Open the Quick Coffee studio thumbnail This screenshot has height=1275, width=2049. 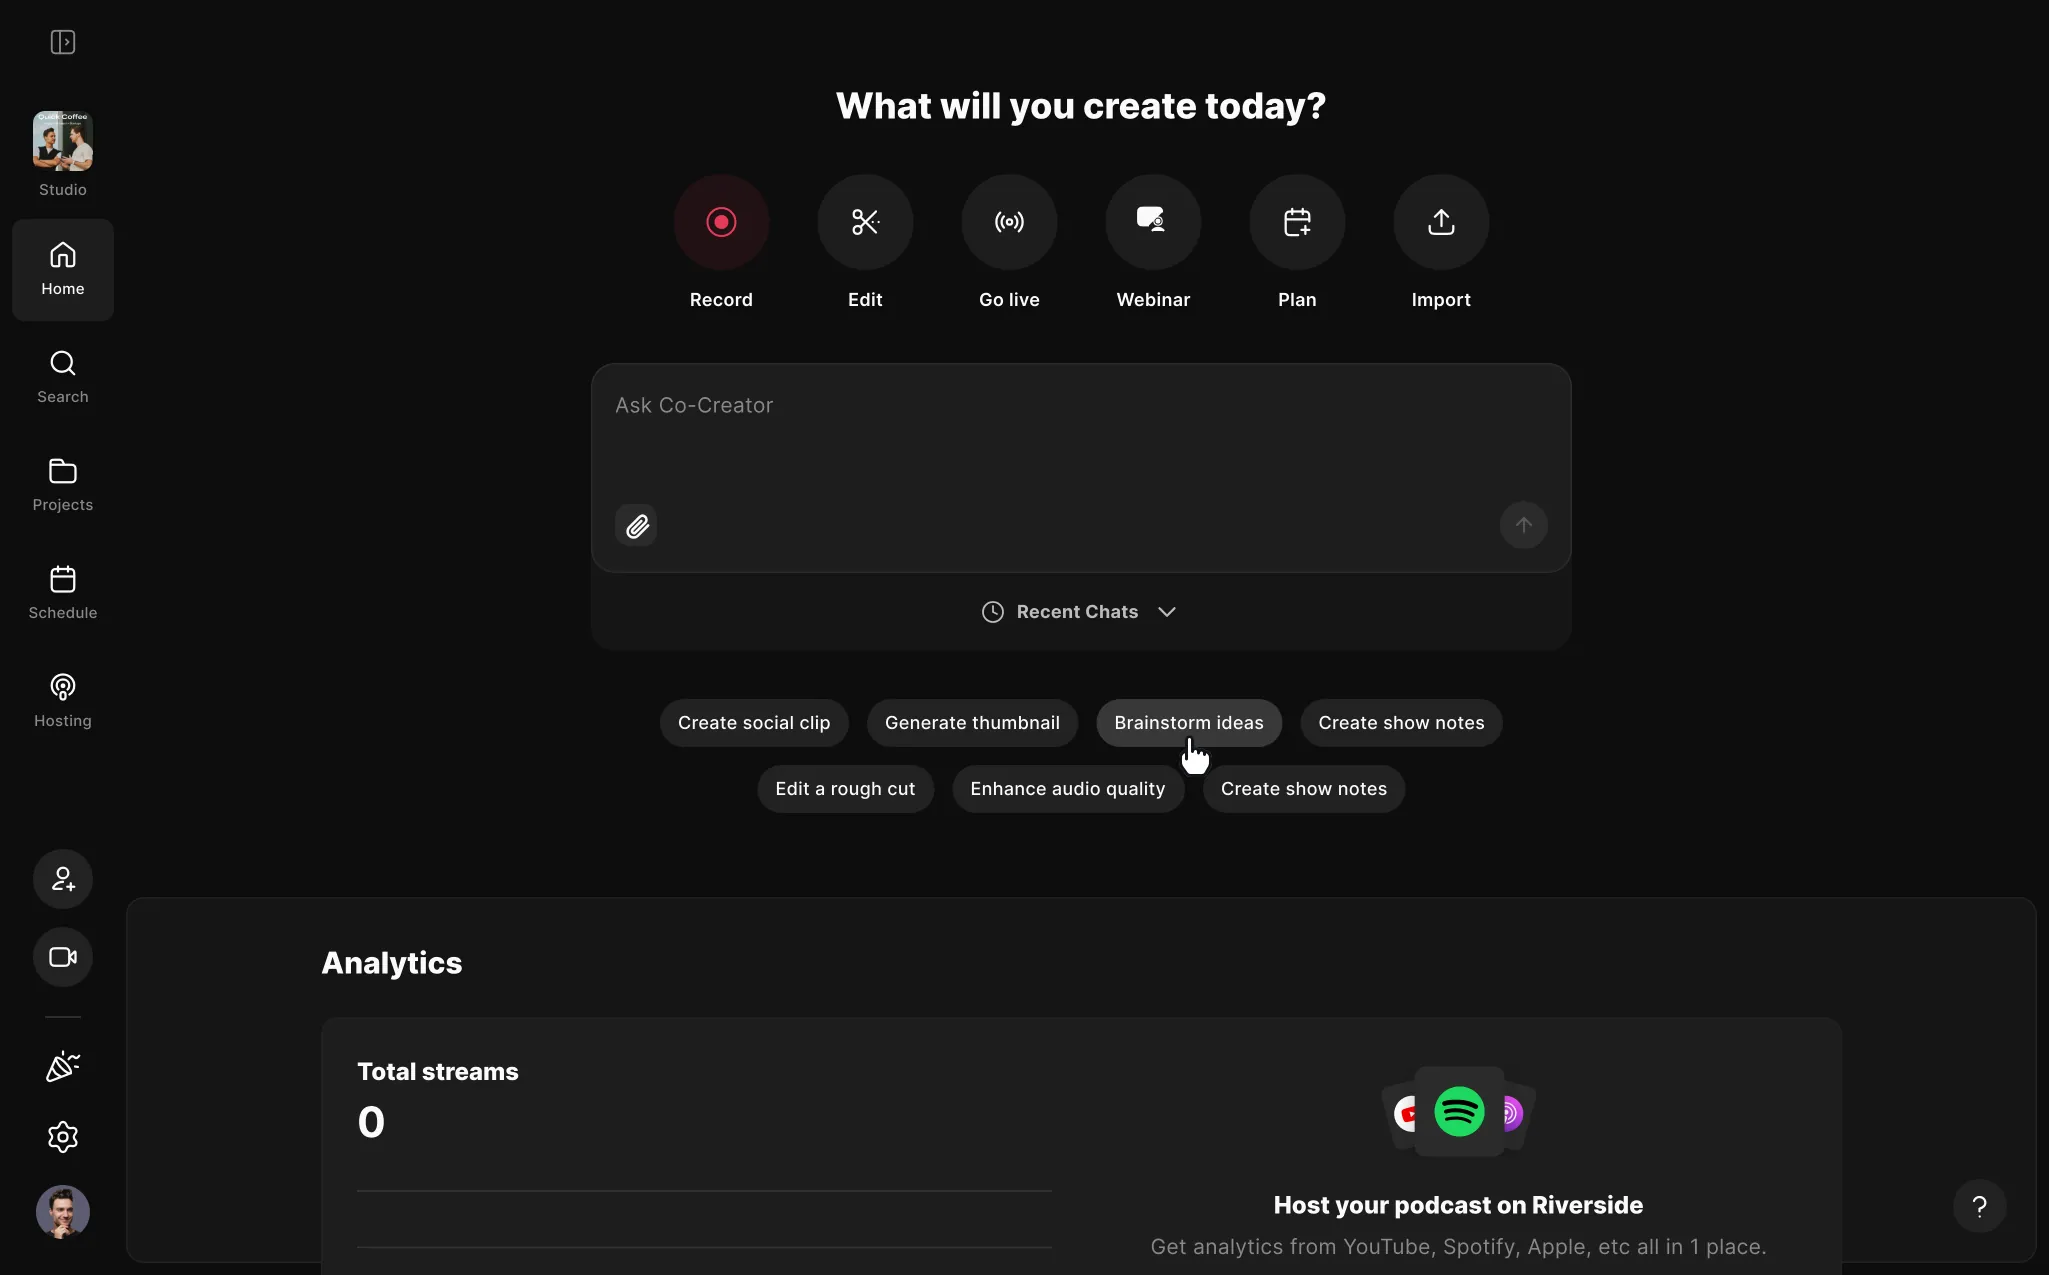(63, 141)
